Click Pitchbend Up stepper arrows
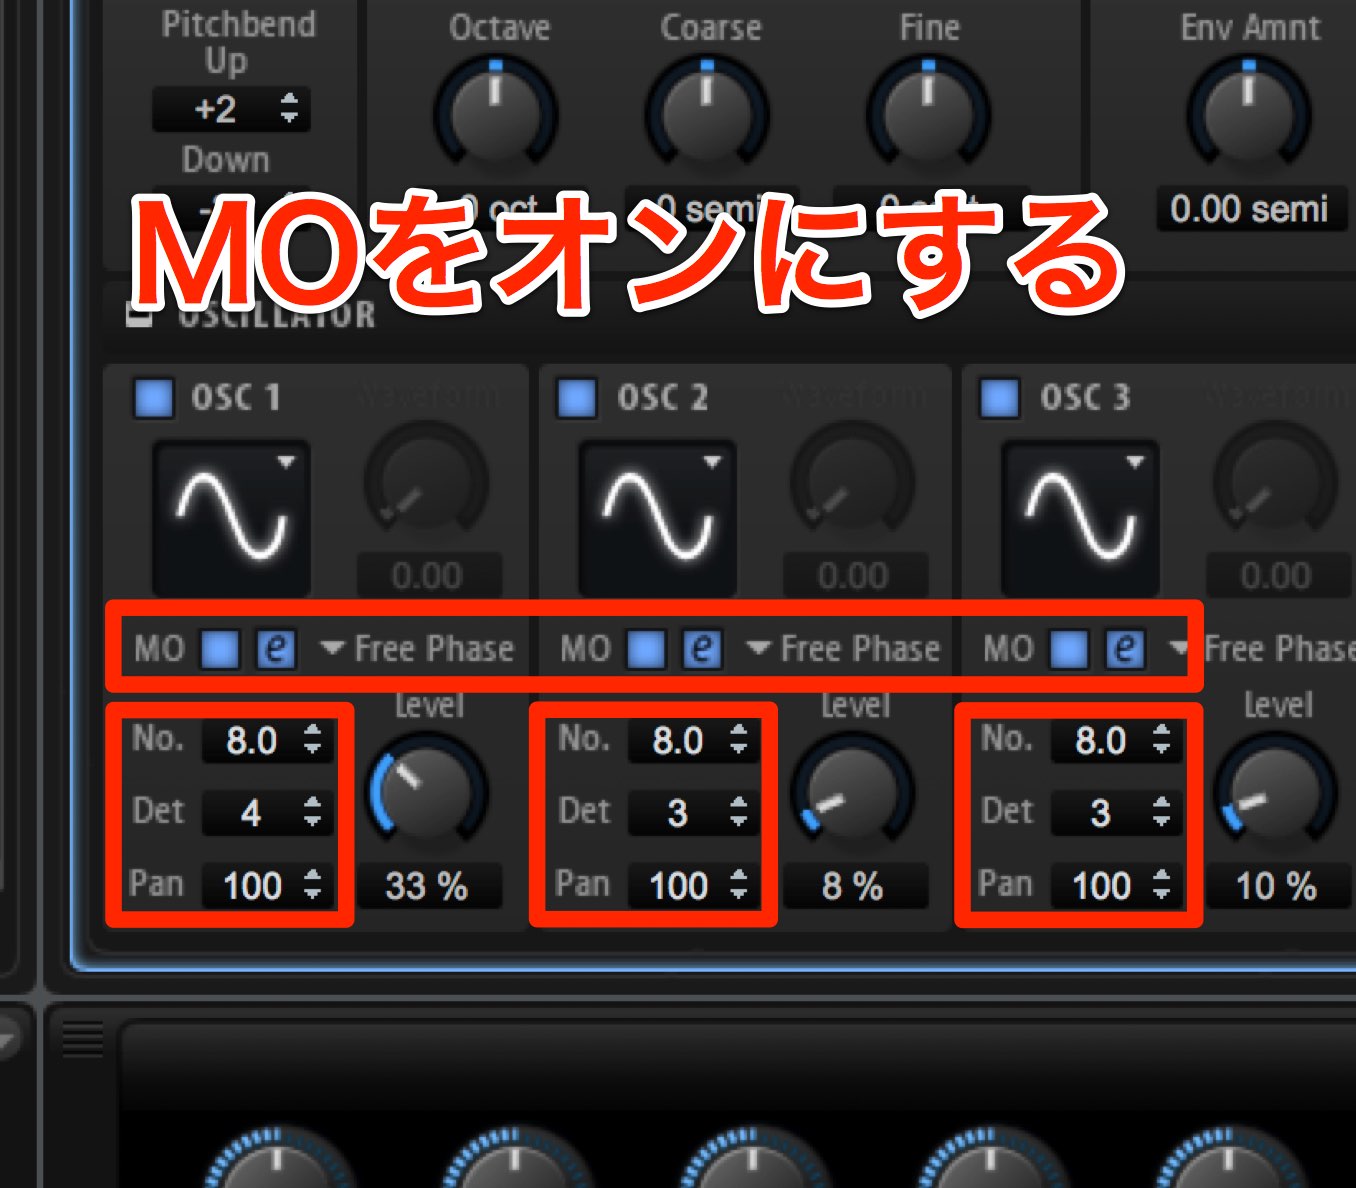1356x1188 pixels. [x=289, y=108]
